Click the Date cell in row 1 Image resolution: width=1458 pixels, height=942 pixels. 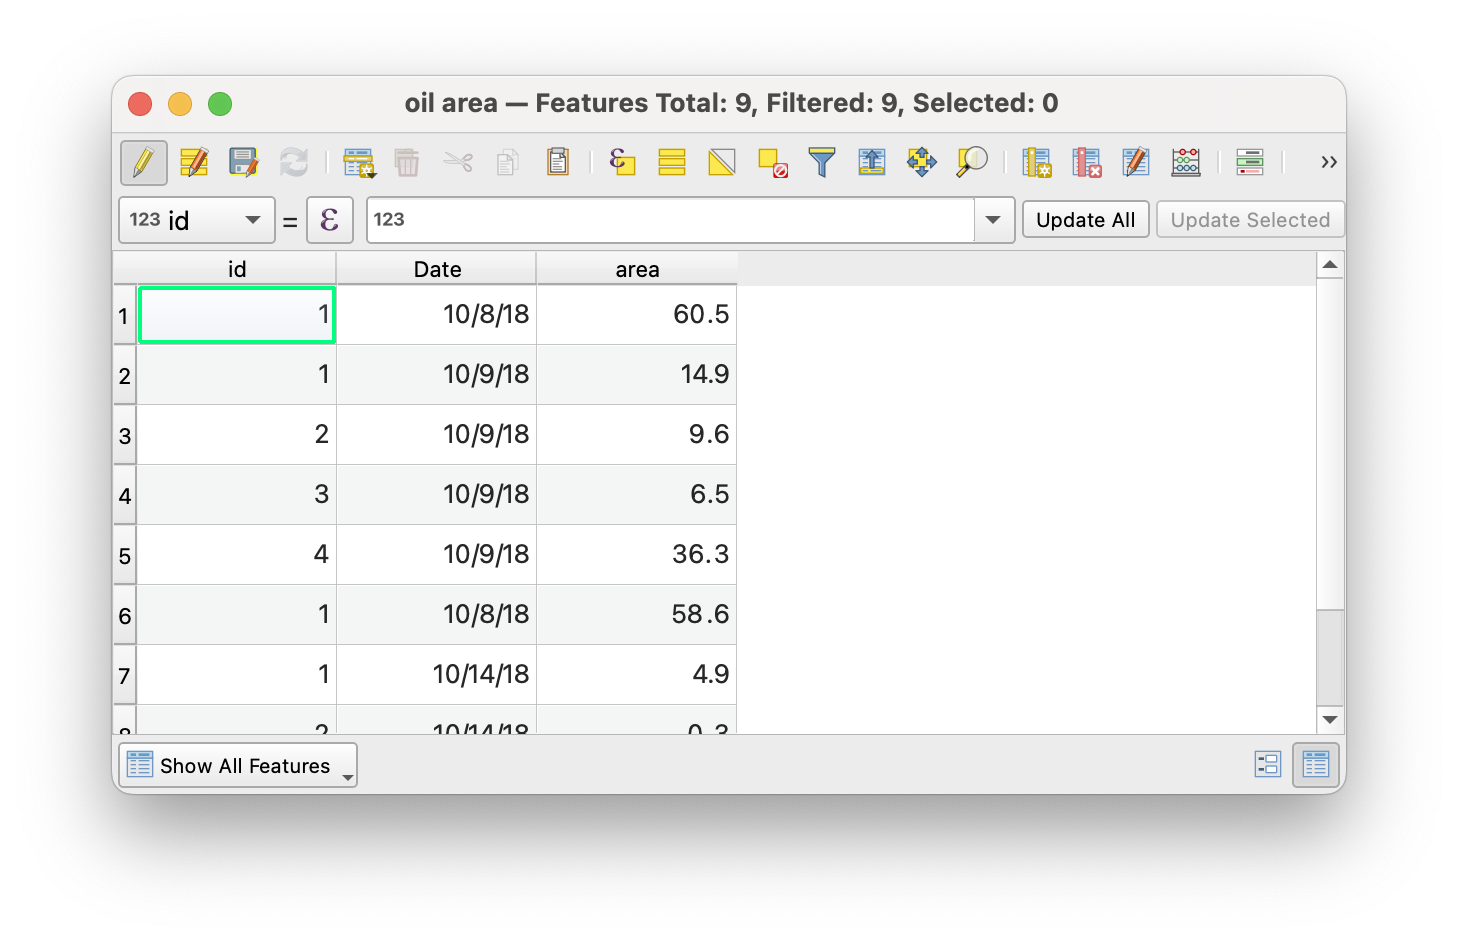(437, 315)
